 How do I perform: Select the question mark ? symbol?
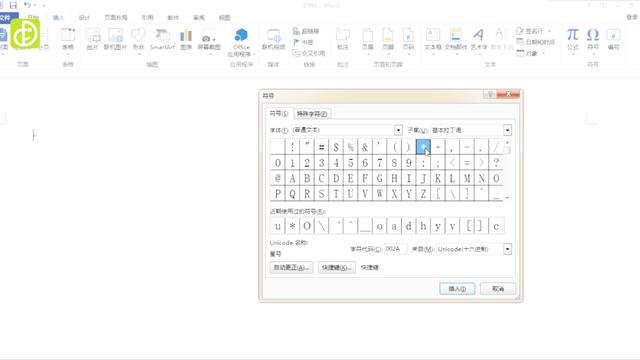click(496, 162)
